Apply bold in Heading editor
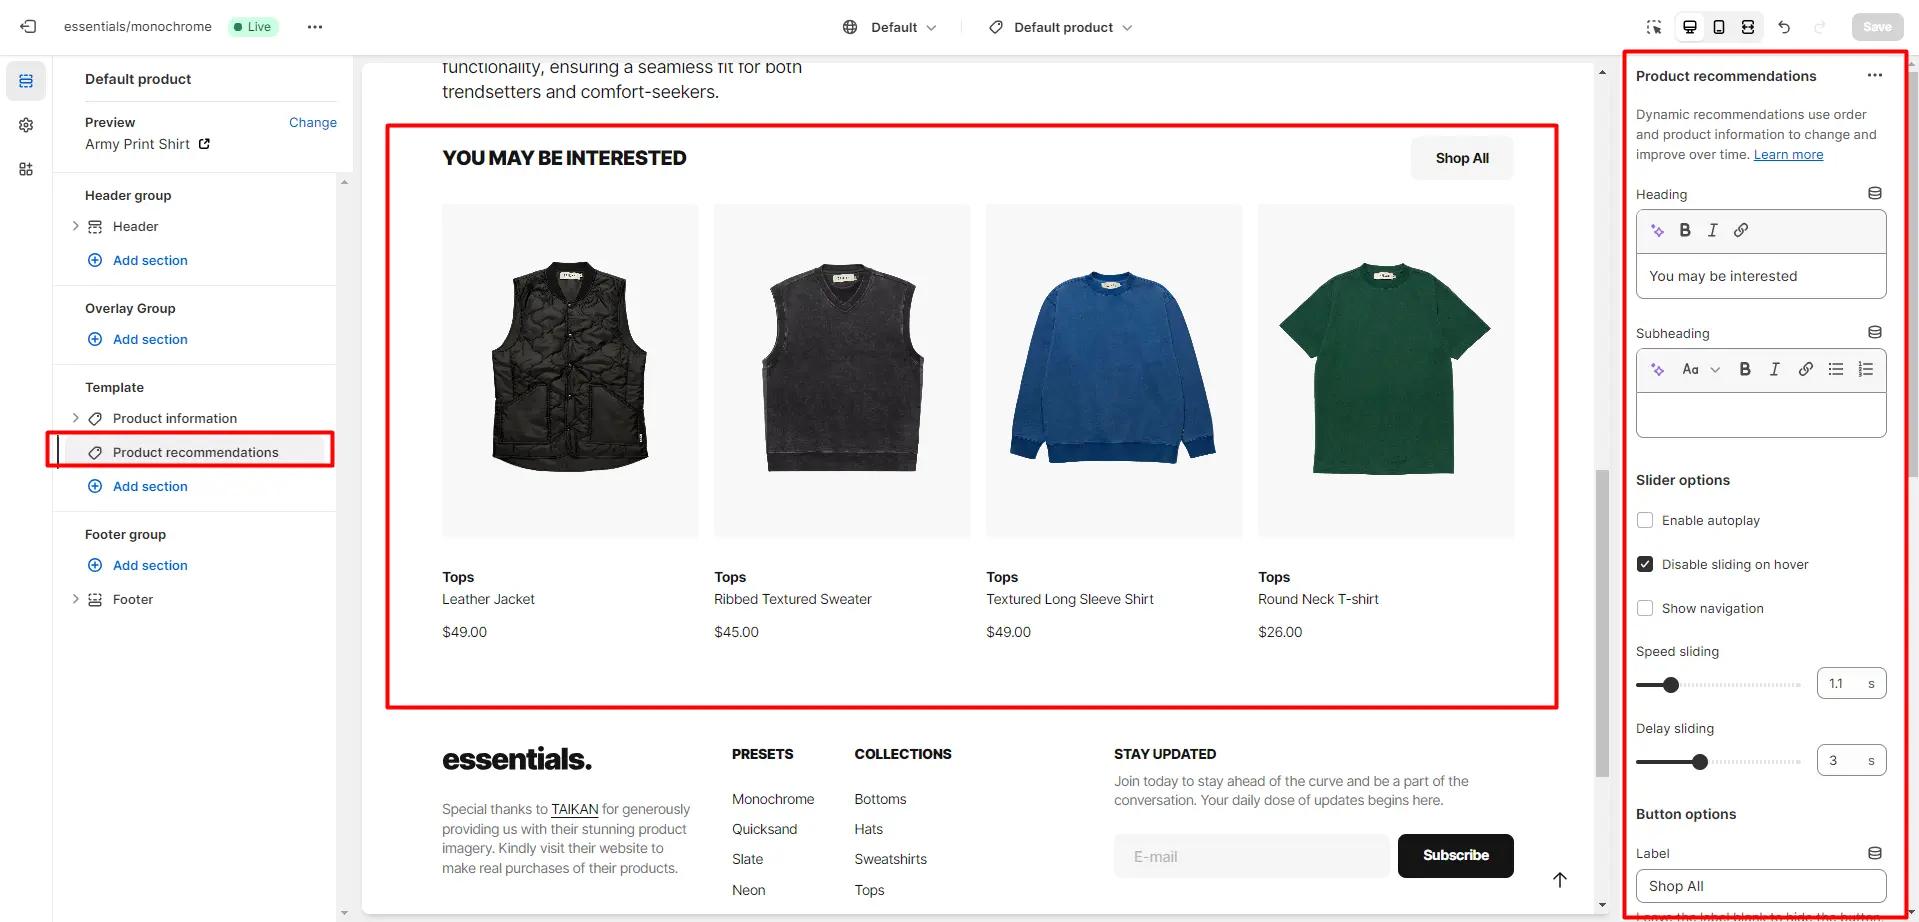1919x922 pixels. click(1685, 230)
